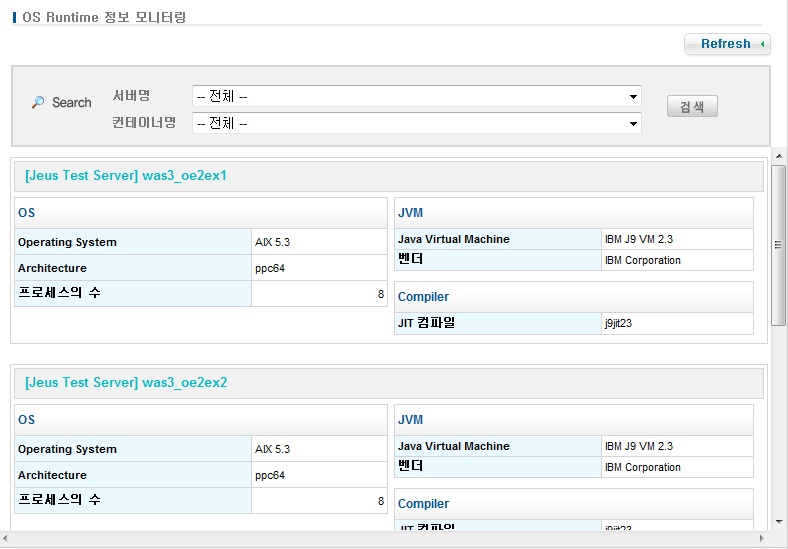Click the vertical scrollbar up arrow
The height and width of the screenshot is (549, 788).
(778, 157)
